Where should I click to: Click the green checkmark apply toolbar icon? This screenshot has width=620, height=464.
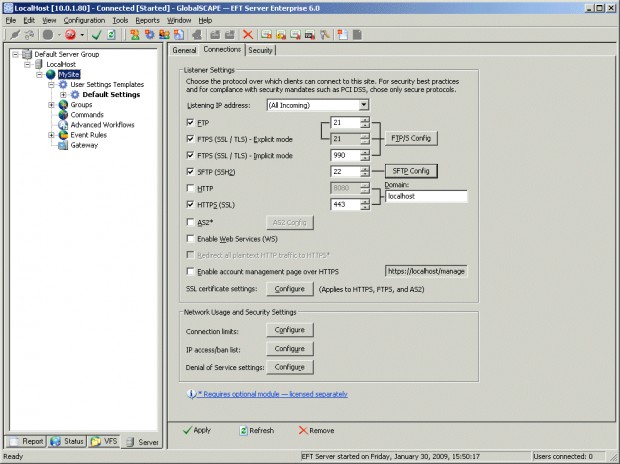click(96, 35)
